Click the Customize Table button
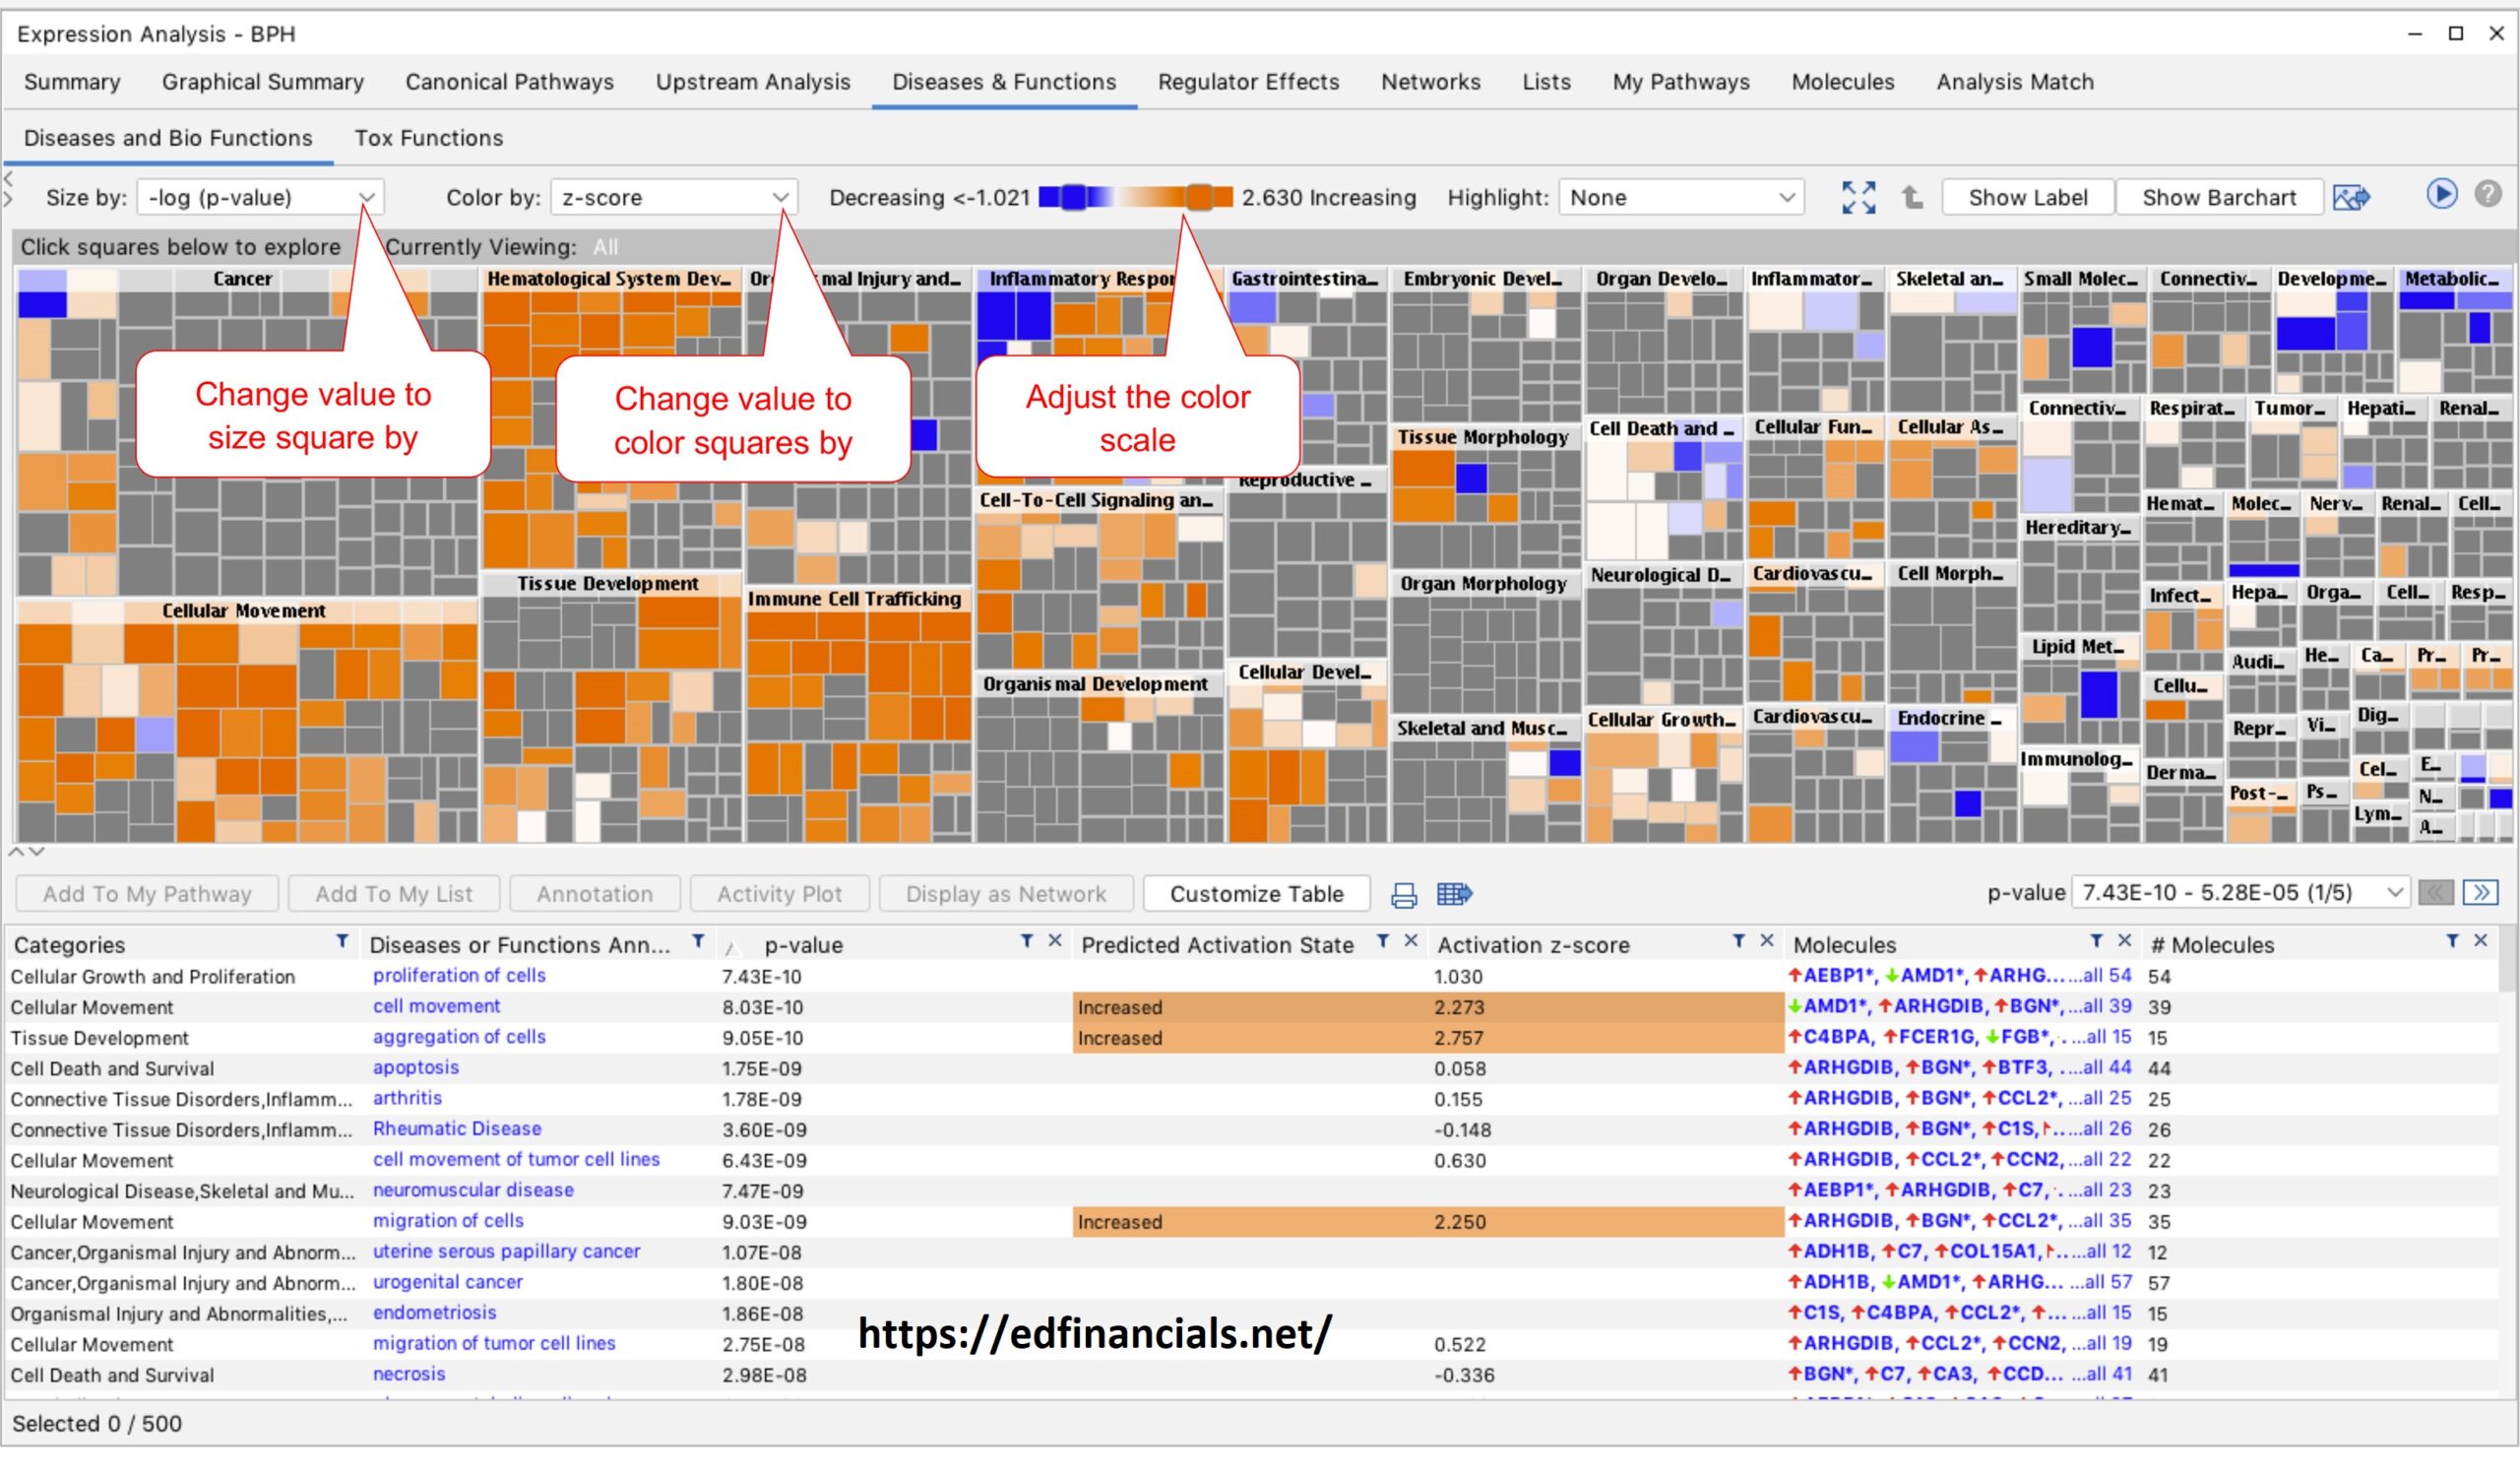The width and height of the screenshot is (2520, 1473). [x=1256, y=895]
